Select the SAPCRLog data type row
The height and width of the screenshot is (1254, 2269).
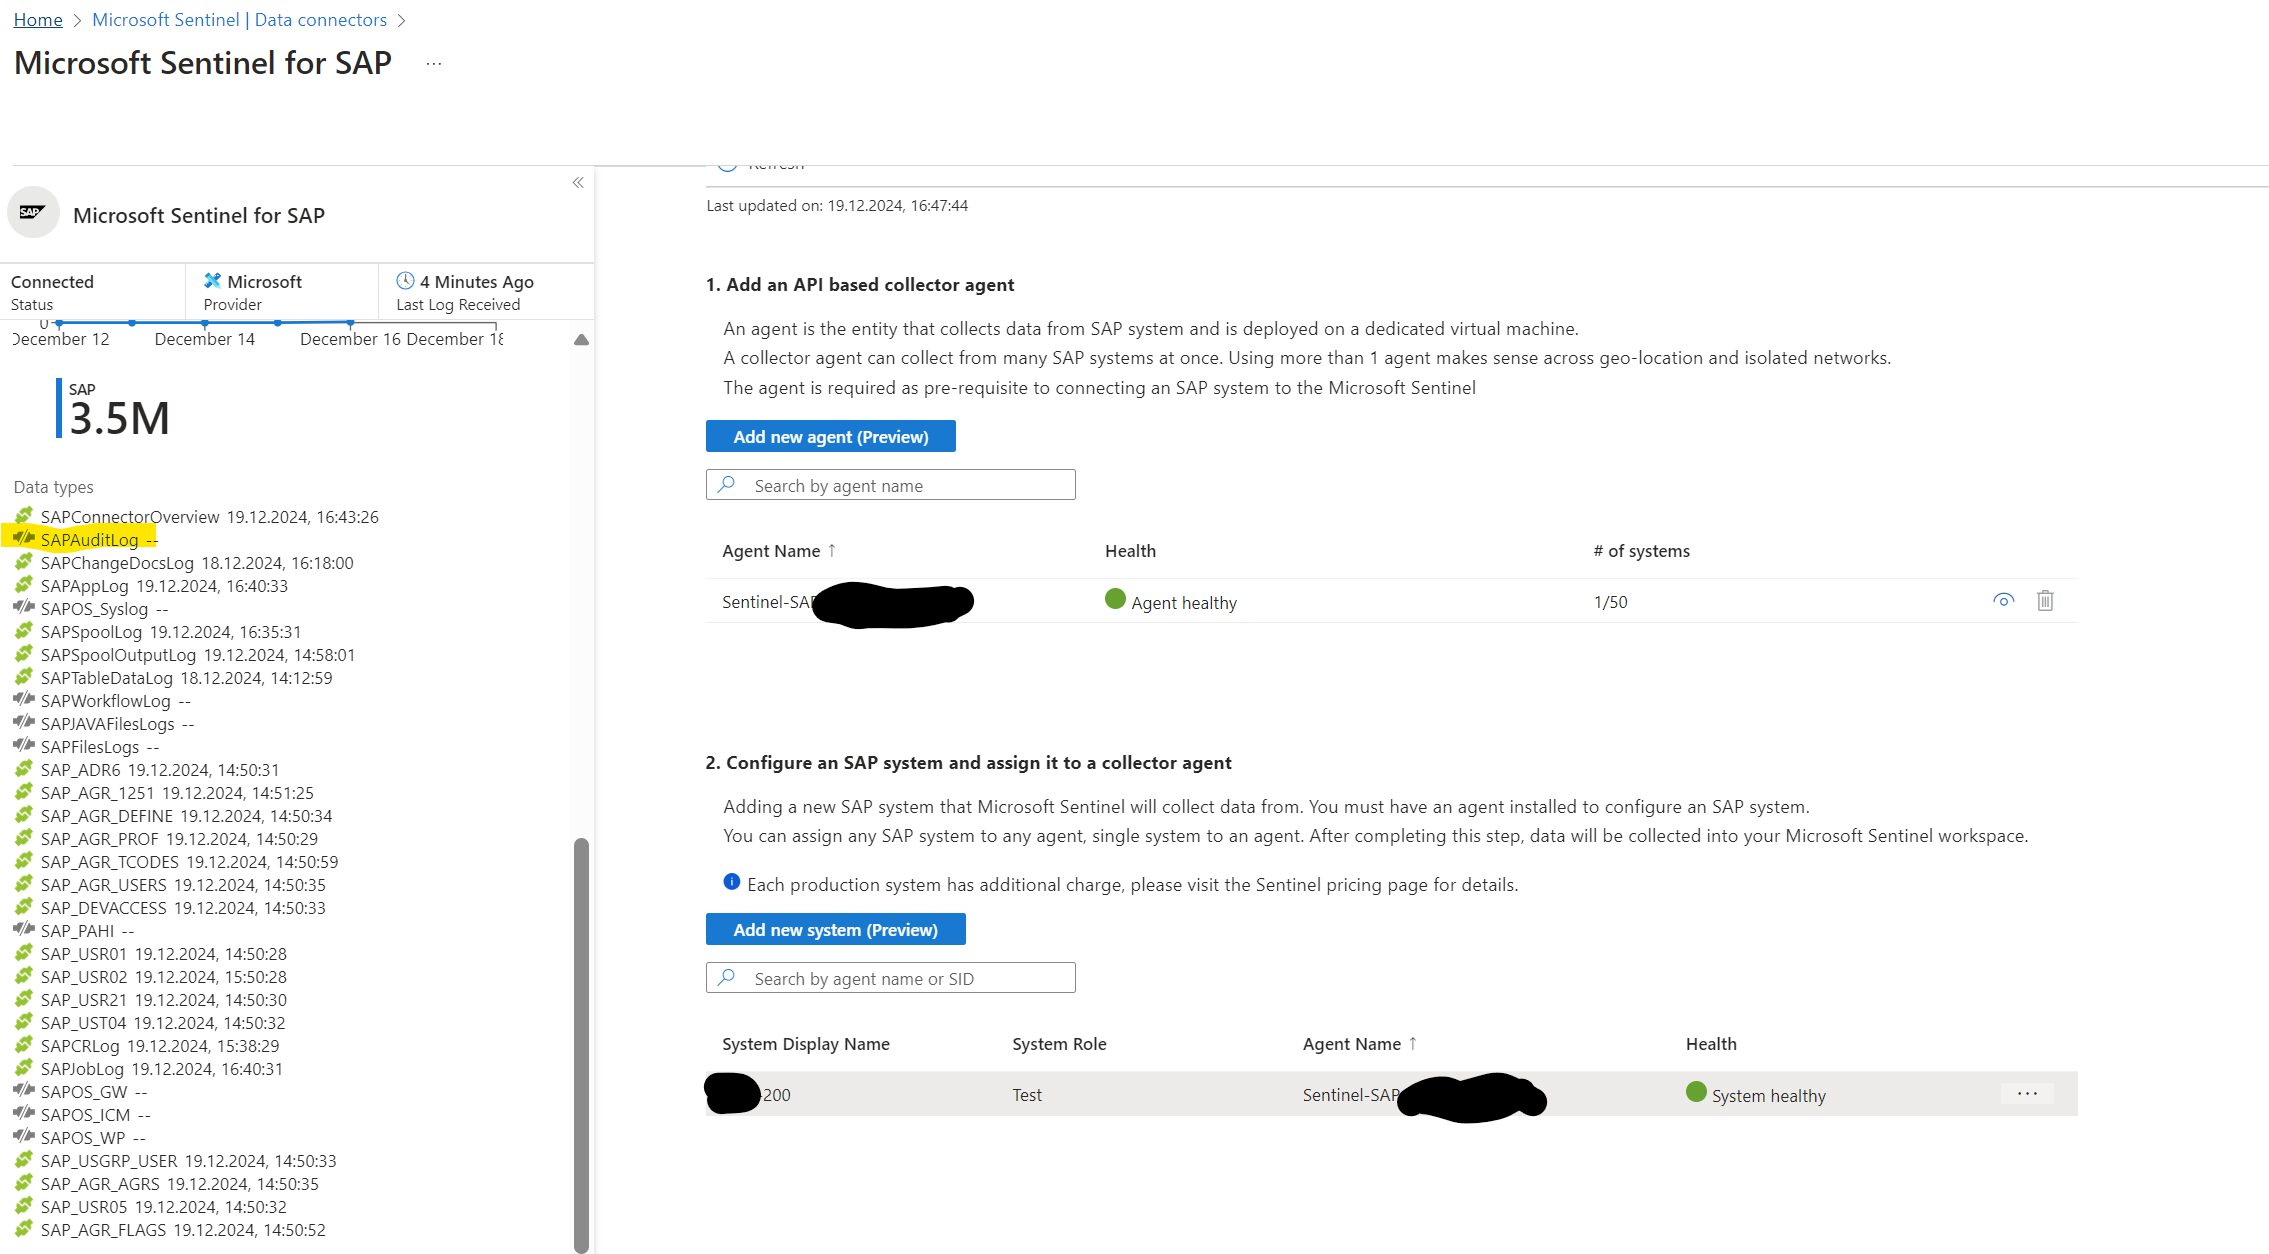click(x=147, y=1045)
